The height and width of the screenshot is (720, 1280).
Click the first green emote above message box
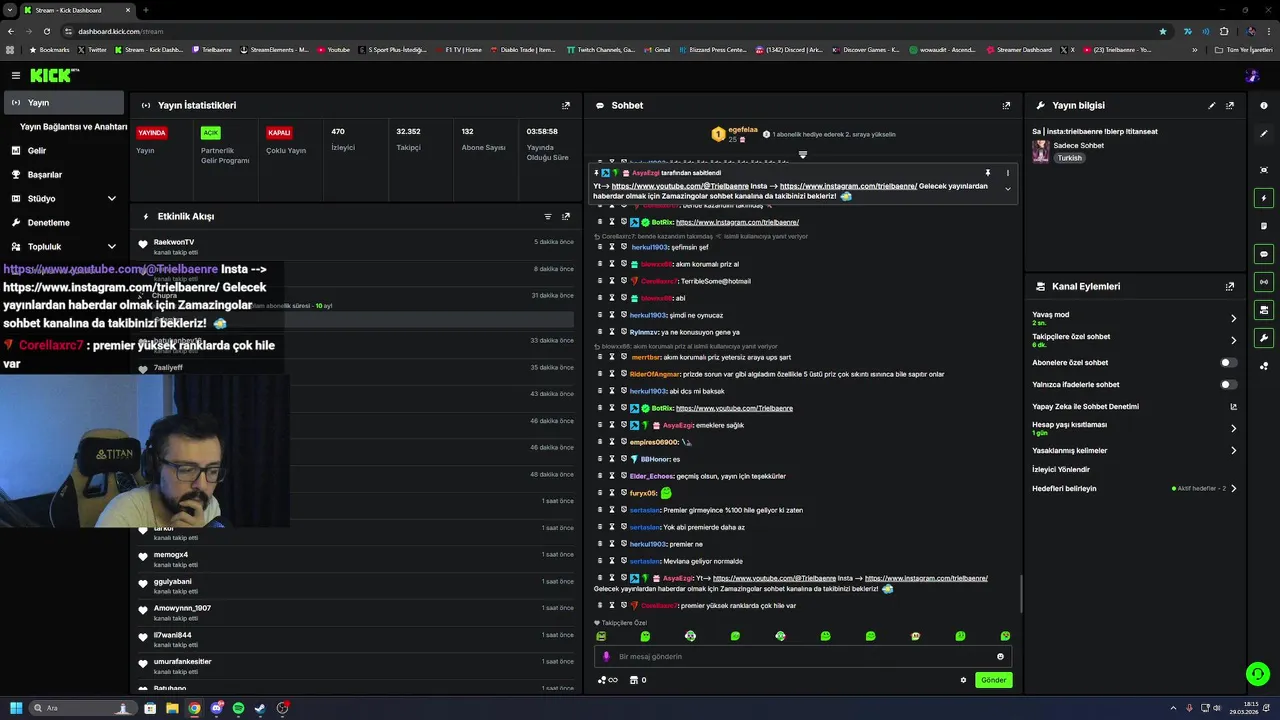[601, 636]
